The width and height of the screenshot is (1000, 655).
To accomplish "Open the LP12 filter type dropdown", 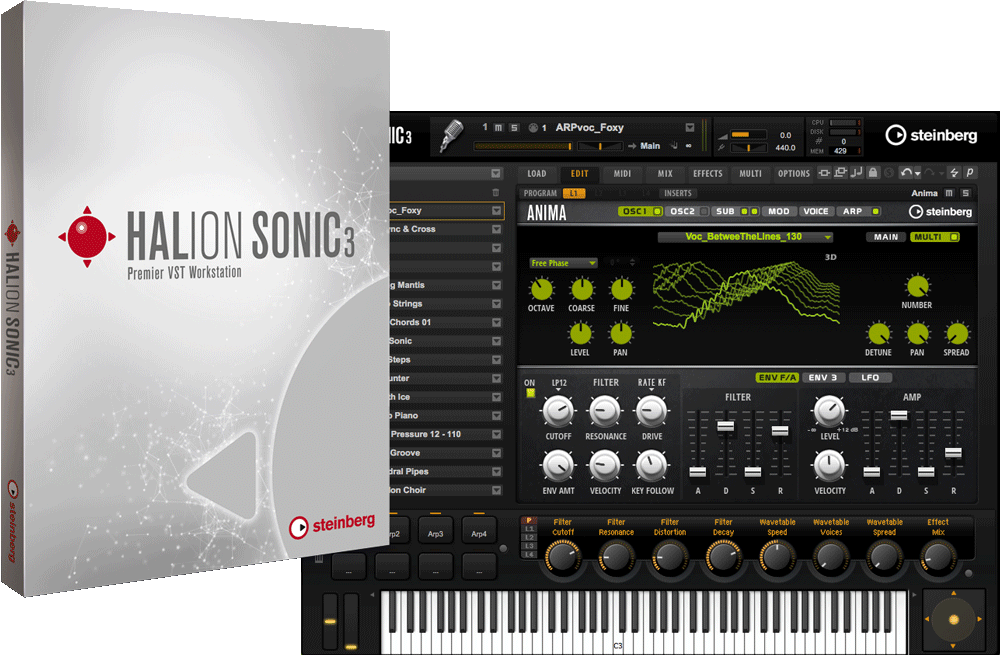I will point(559,384).
